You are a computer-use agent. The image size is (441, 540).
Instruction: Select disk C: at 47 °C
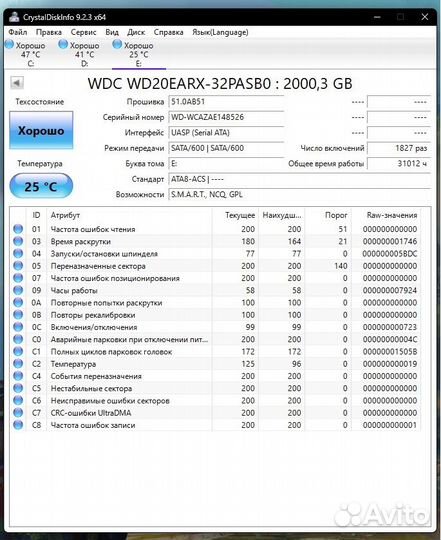click(26, 54)
